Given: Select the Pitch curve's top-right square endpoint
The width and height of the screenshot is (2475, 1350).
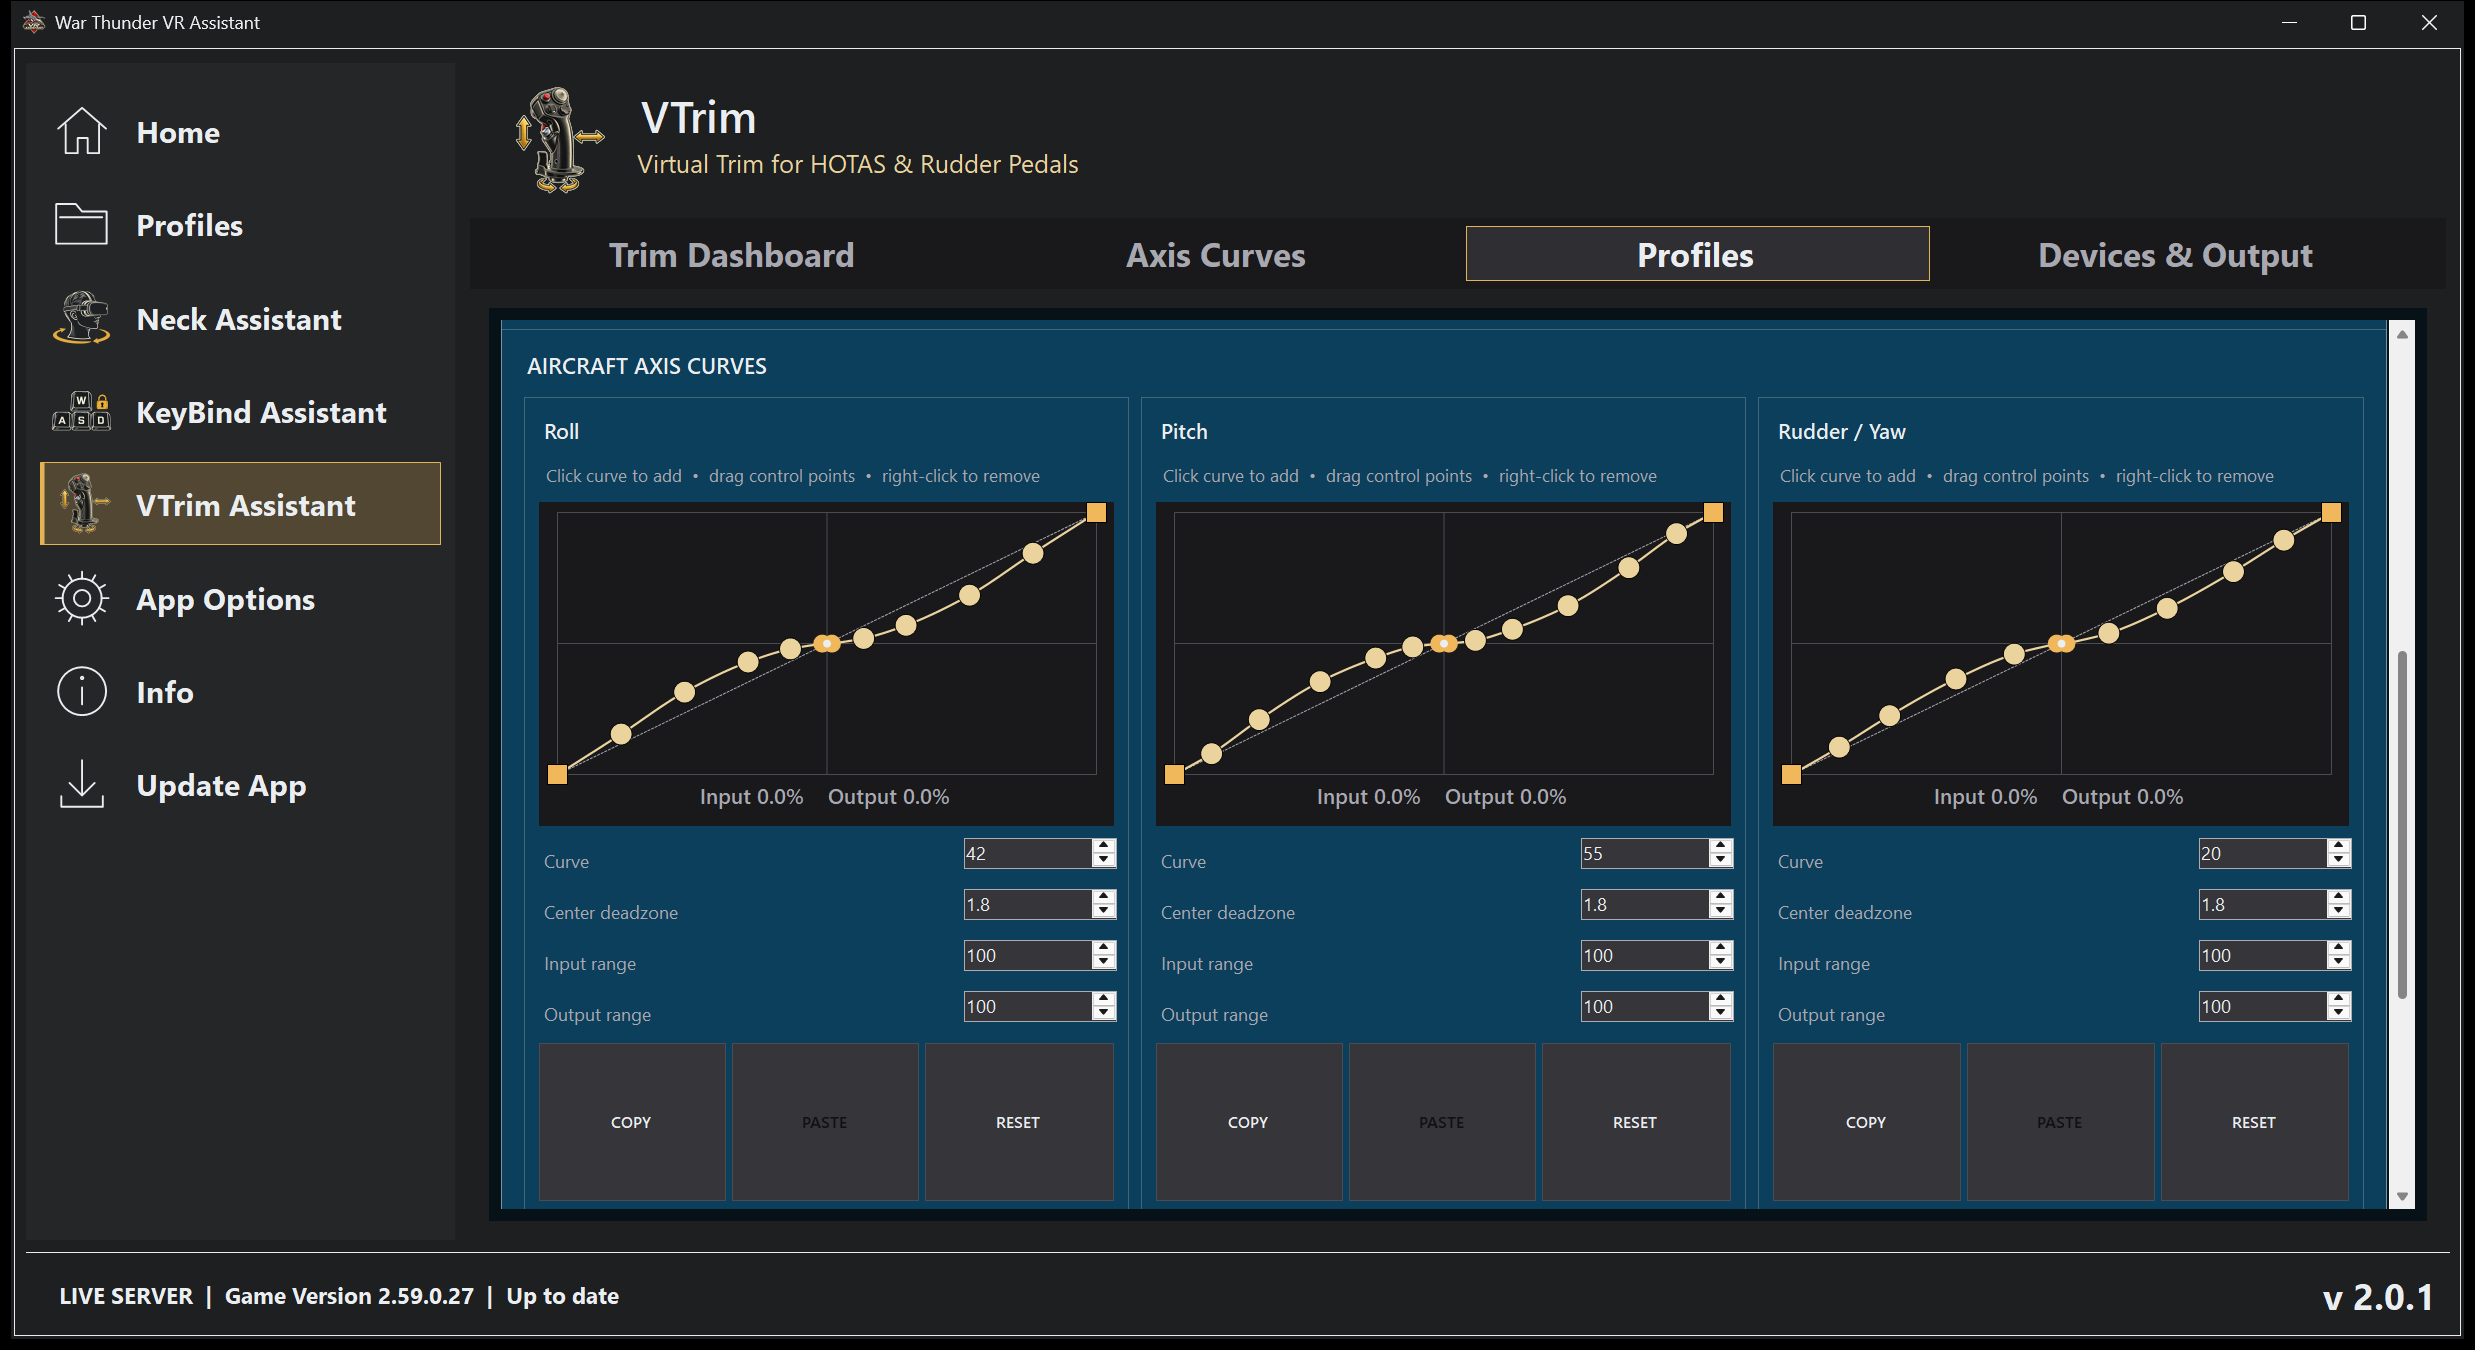Looking at the screenshot, I should click(x=1713, y=513).
